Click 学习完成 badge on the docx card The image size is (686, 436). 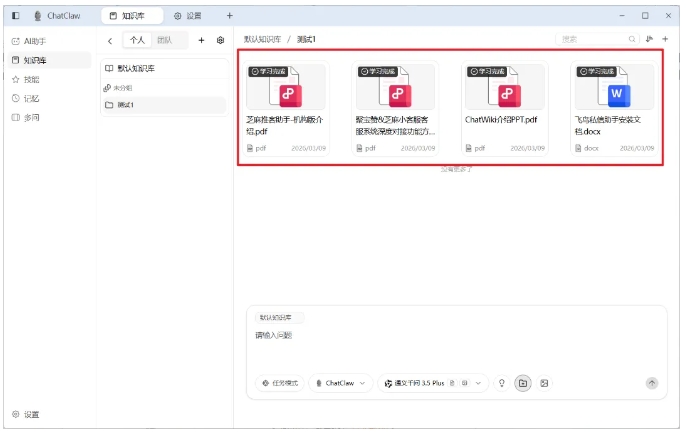coord(596,71)
